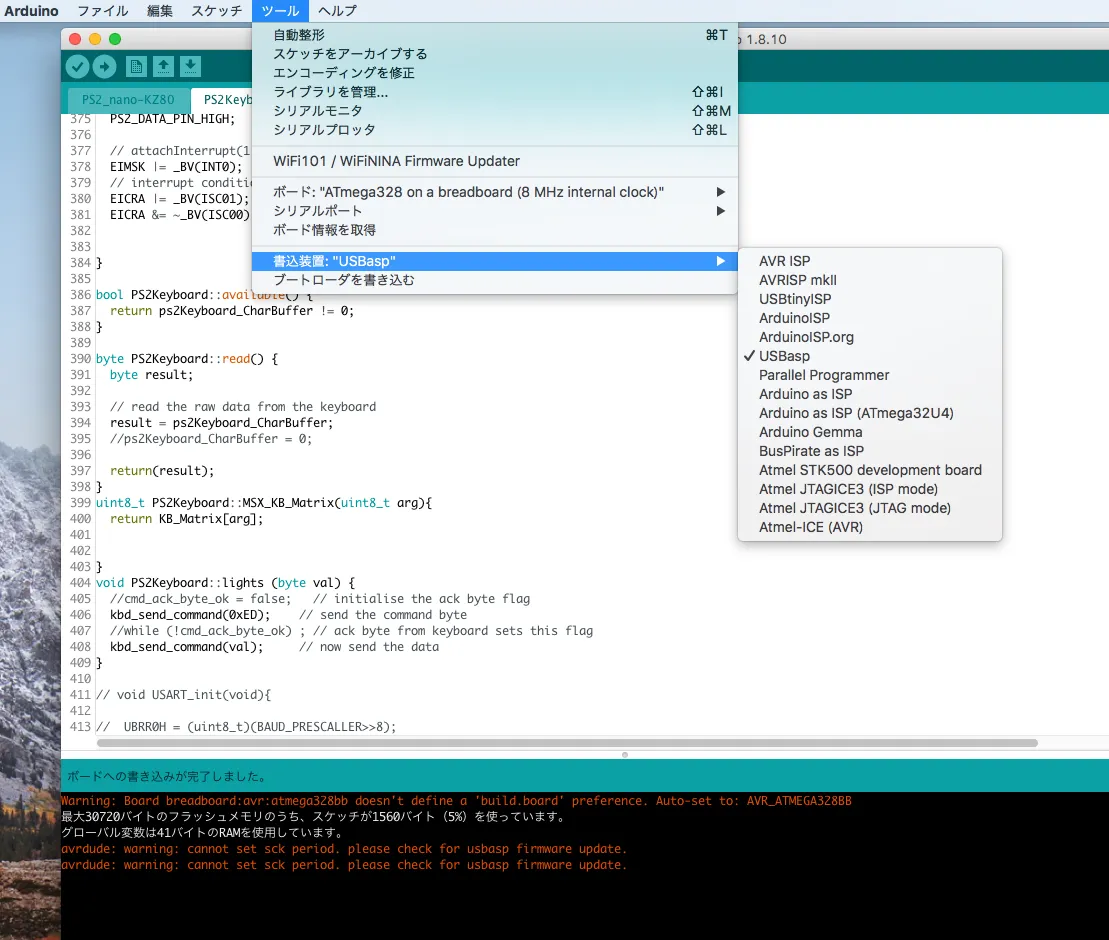Click line number 404 in gutter
This screenshot has height=940, width=1109.
click(80, 583)
